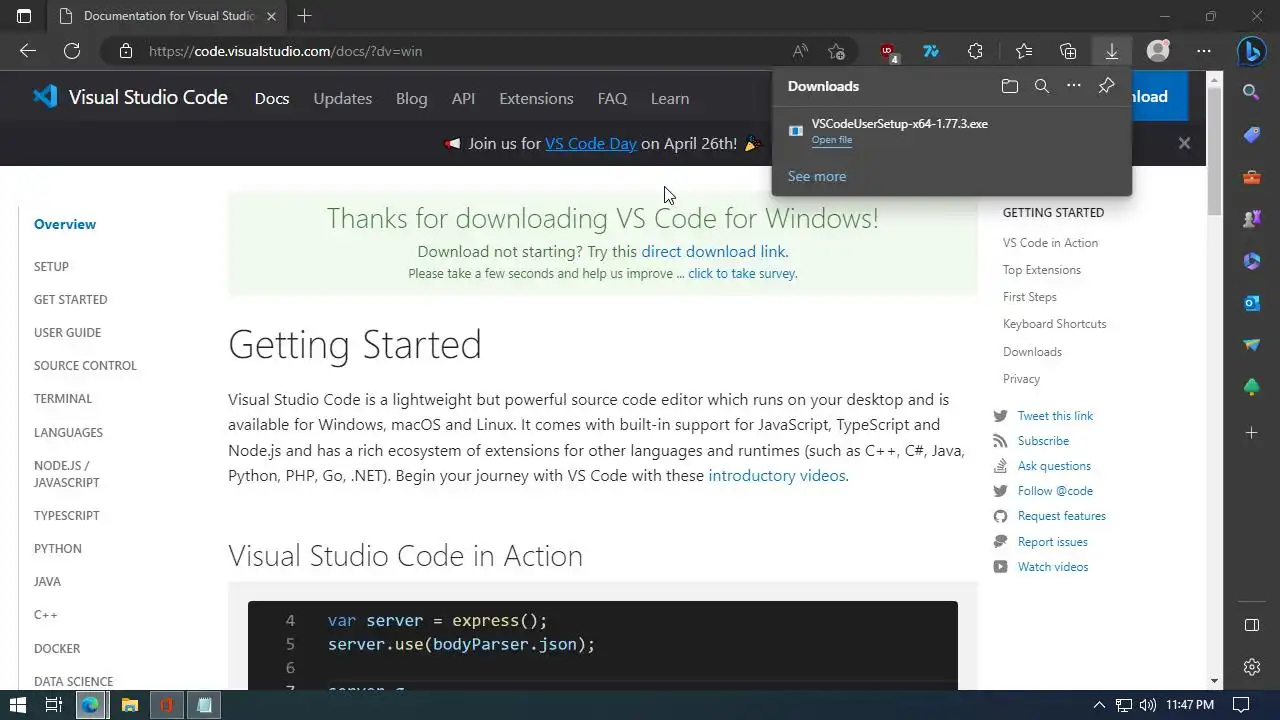Screen dimensions: 1280x720
Task: Open Edge Settings and more menu
Action: [1204, 51]
